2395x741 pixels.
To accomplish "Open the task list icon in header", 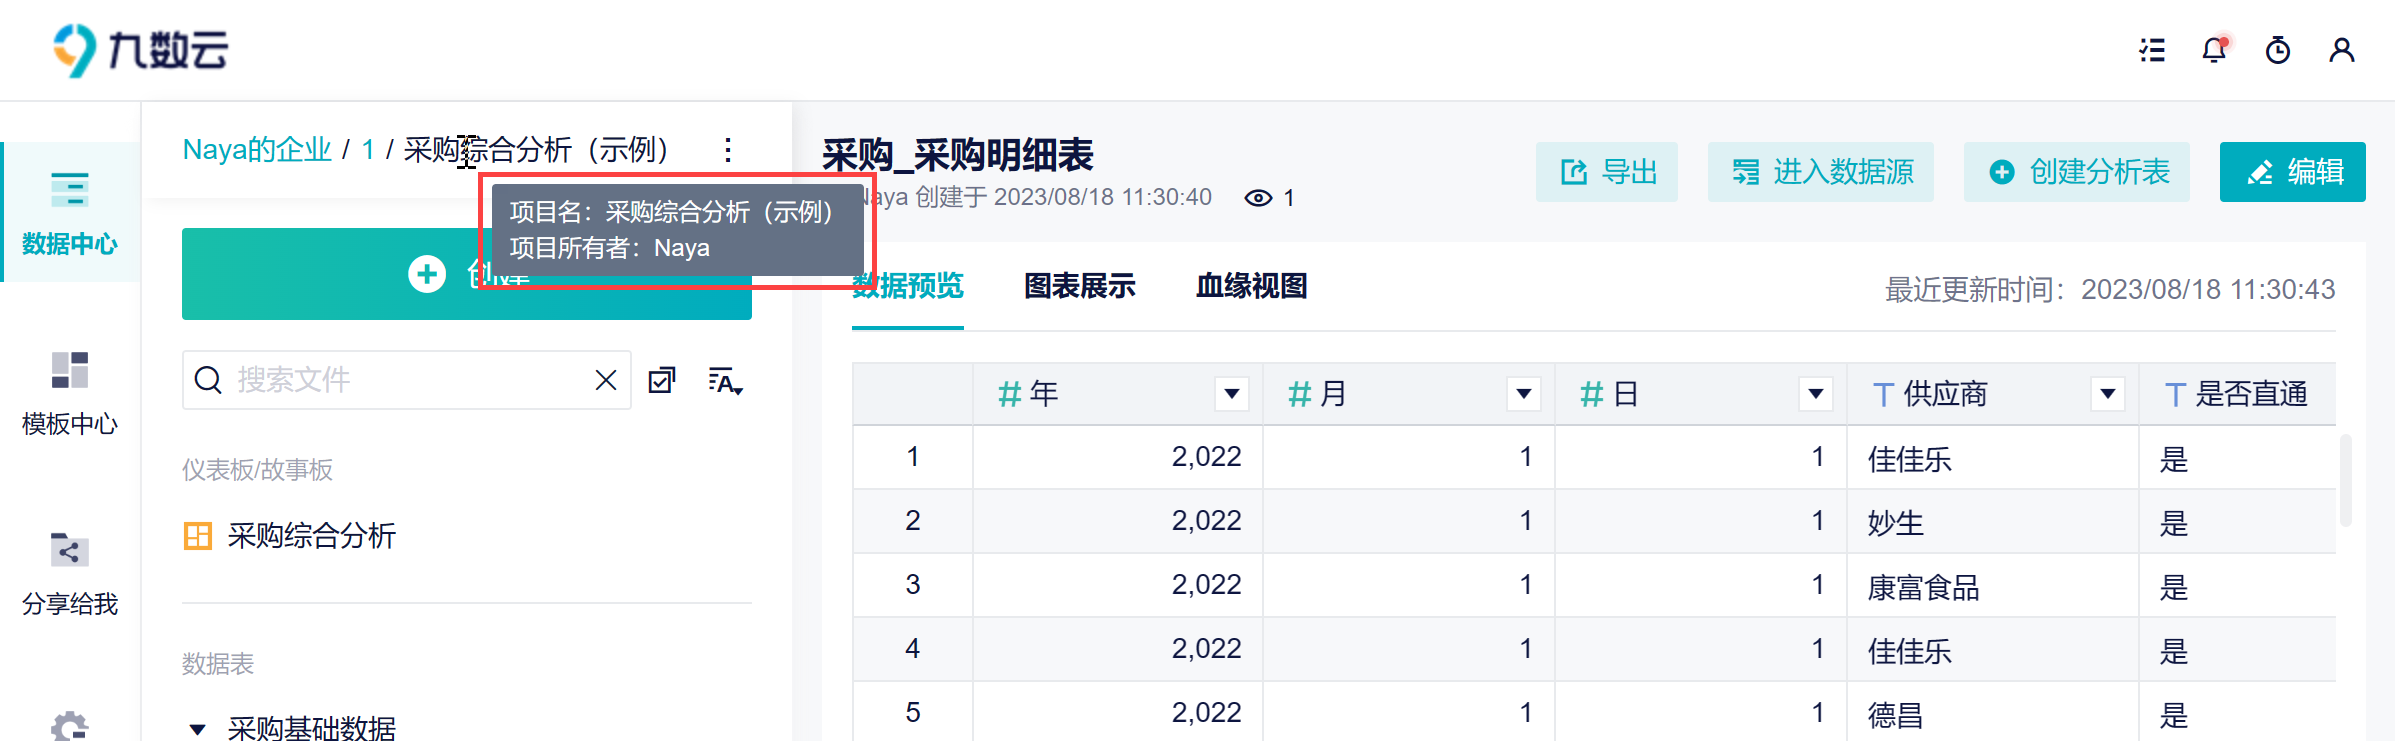I will click(2152, 50).
